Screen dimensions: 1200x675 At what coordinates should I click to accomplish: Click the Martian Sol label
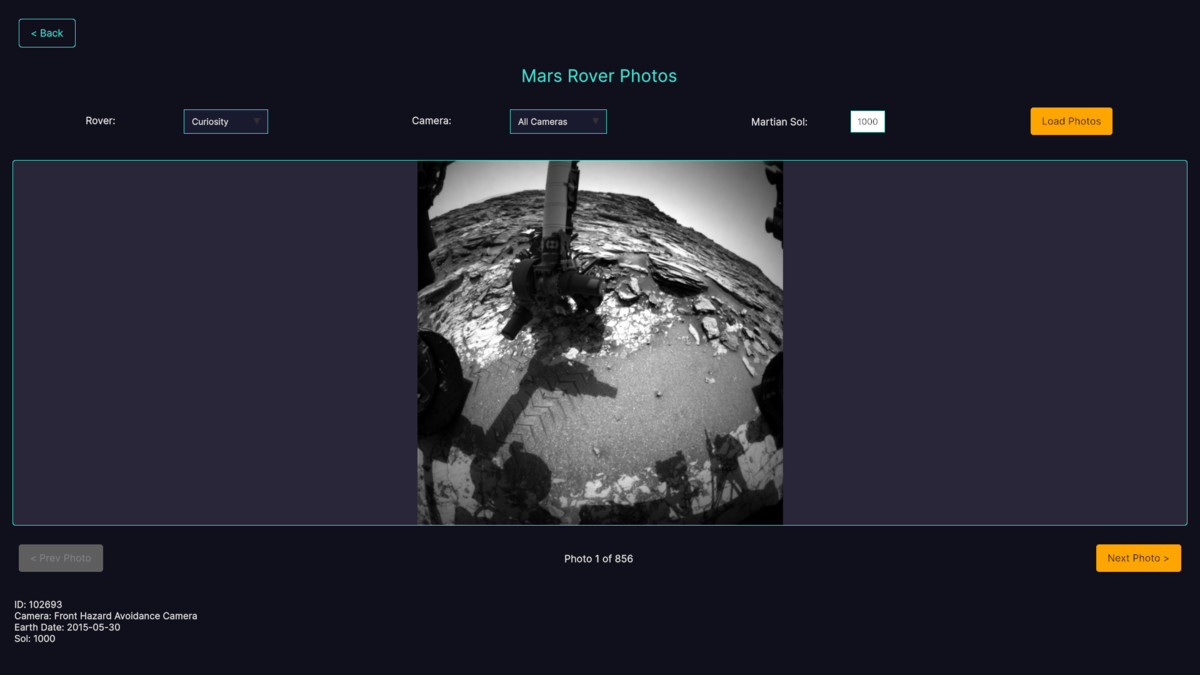click(779, 122)
